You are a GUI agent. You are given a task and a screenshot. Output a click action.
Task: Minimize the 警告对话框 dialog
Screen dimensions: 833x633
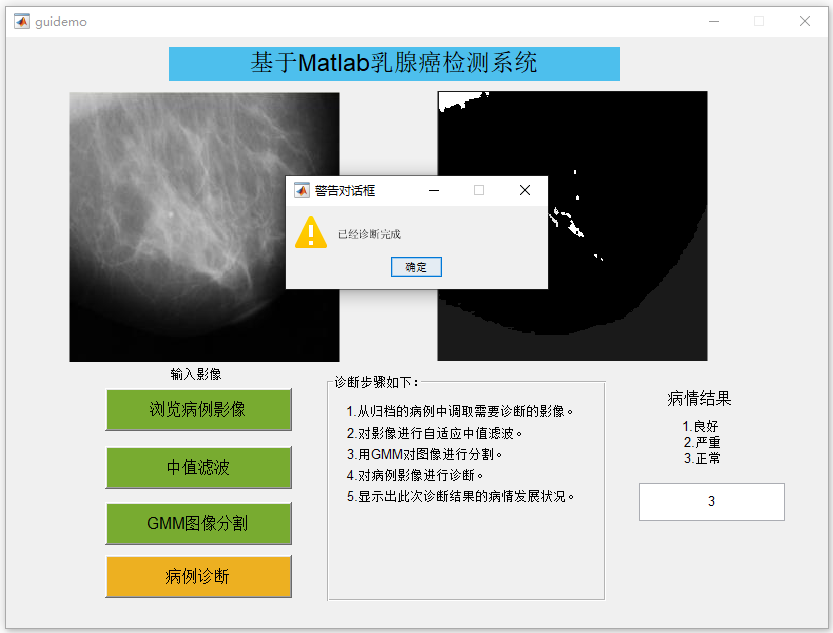[x=434, y=190]
